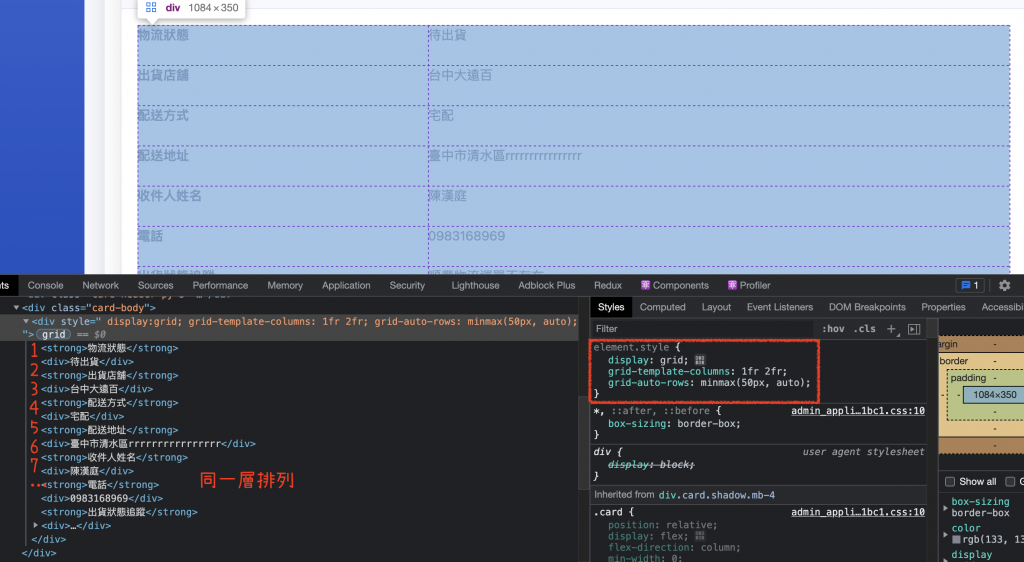Select the Styles sub-tab
The image size is (1024, 562).
pos(611,307)
